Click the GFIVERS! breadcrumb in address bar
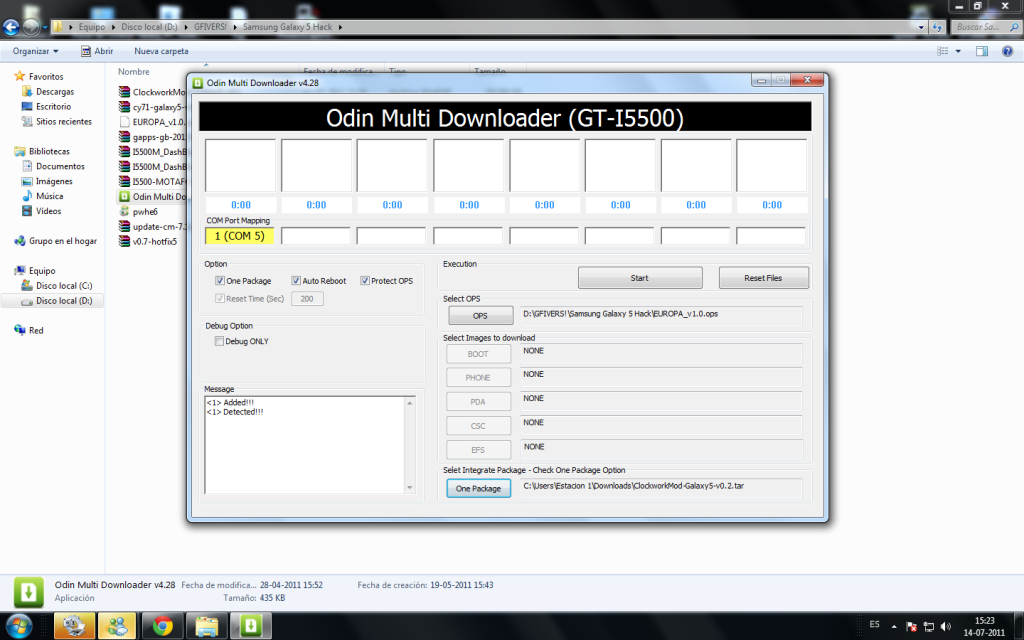The width and height of the screenshot is (1024, 640). [210, 27]
